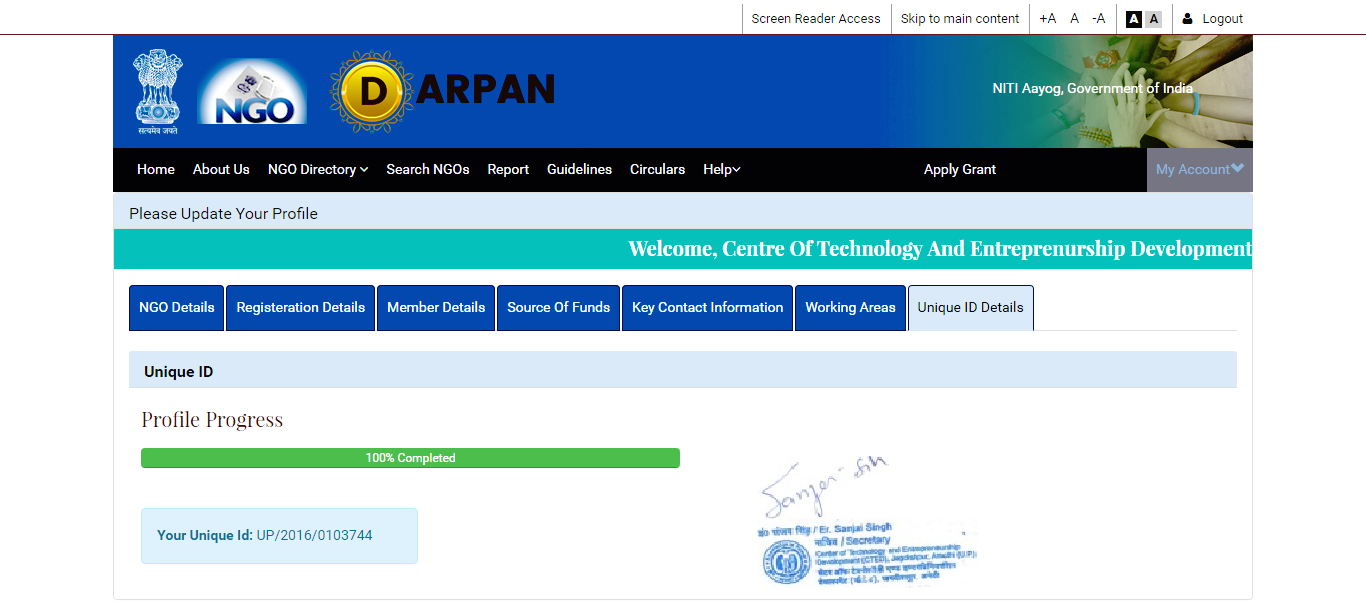The image size is (1366, 601).
Task: Click the NGO logo image
Action: pos(252,92)
